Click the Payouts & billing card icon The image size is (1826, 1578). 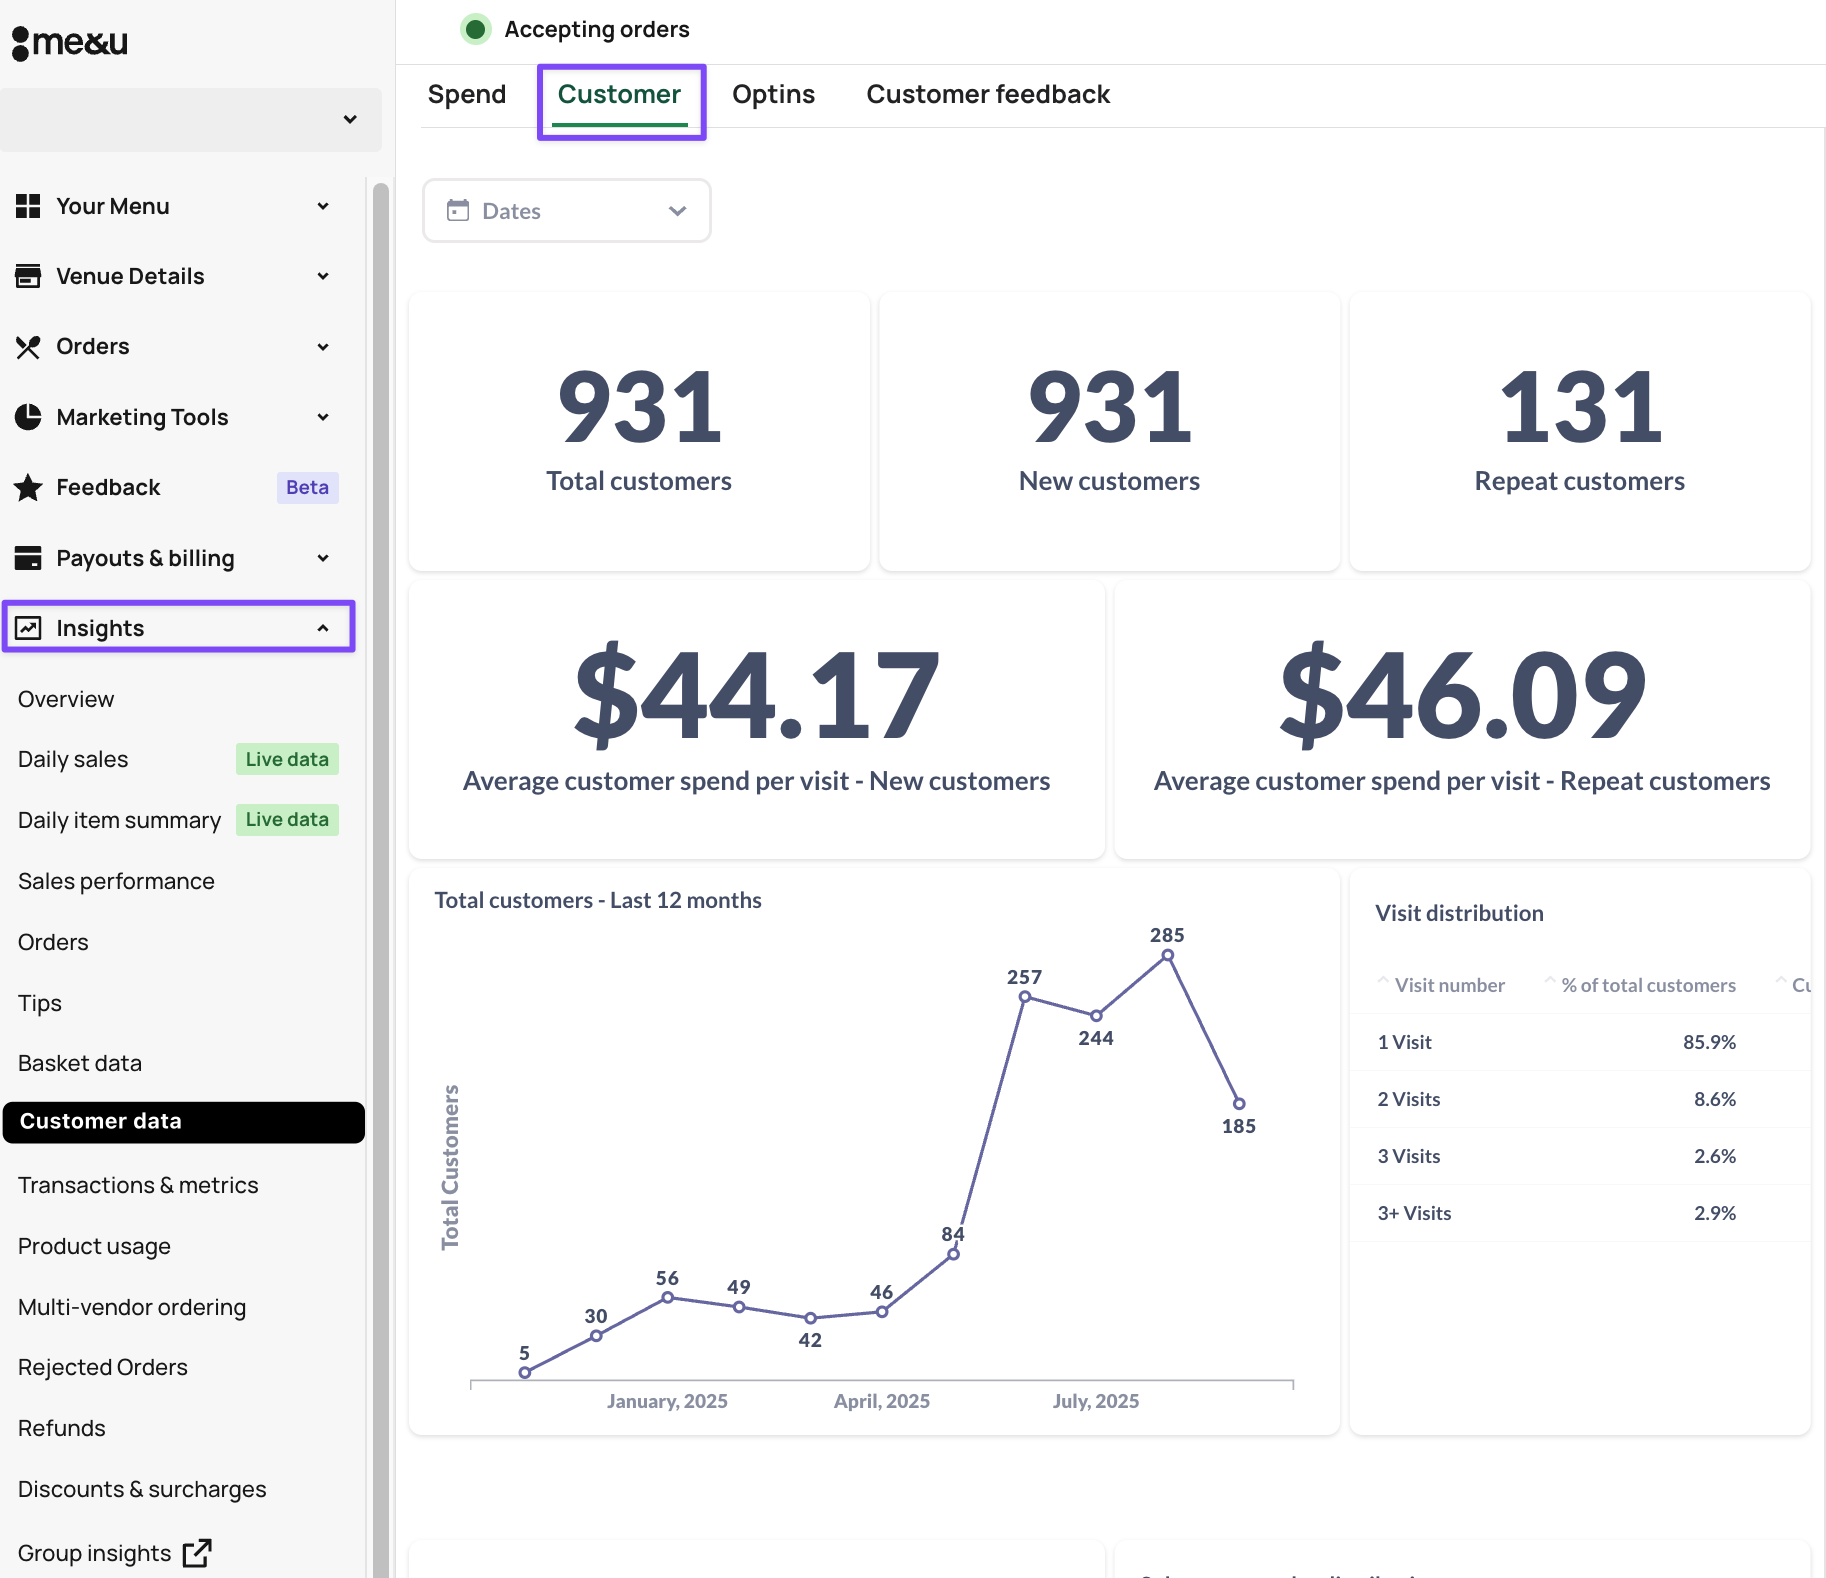click(x=28, y=558)
